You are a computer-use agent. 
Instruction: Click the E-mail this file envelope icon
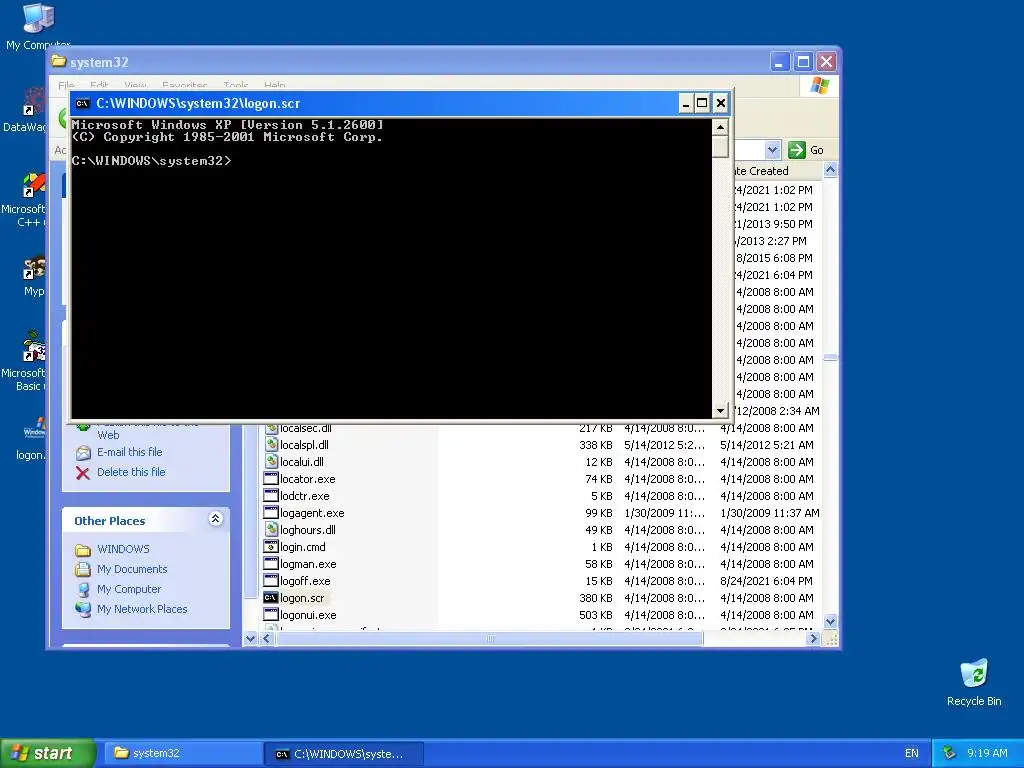click(x=83, y=453)
